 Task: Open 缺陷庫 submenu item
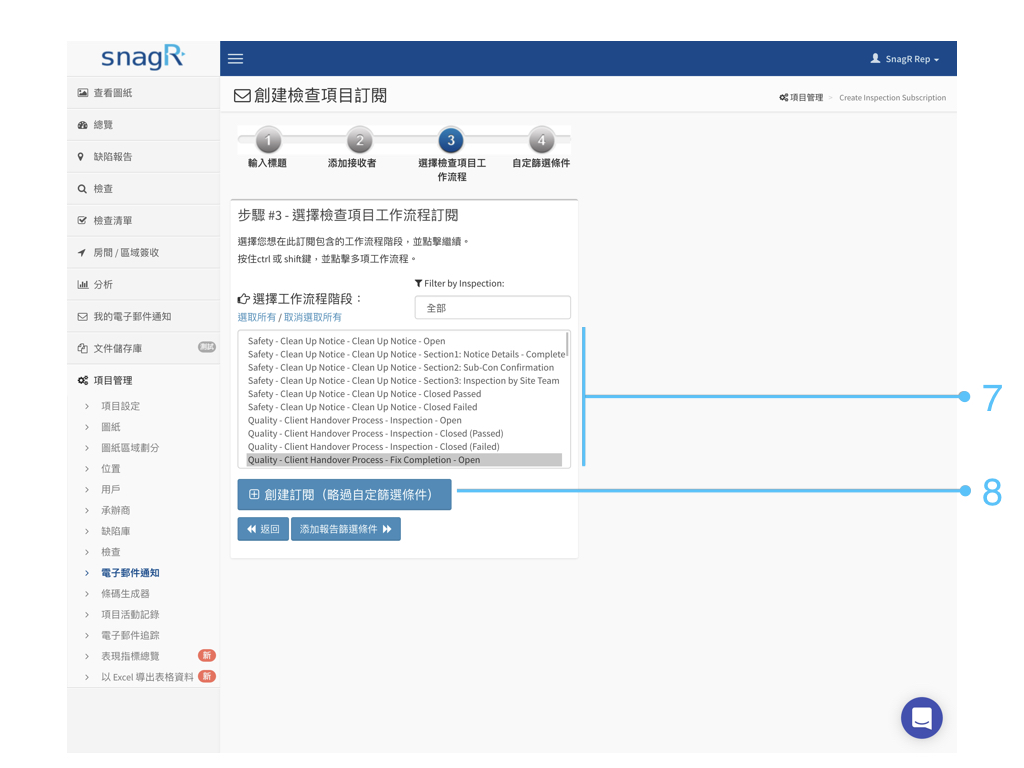click(116, 532)
